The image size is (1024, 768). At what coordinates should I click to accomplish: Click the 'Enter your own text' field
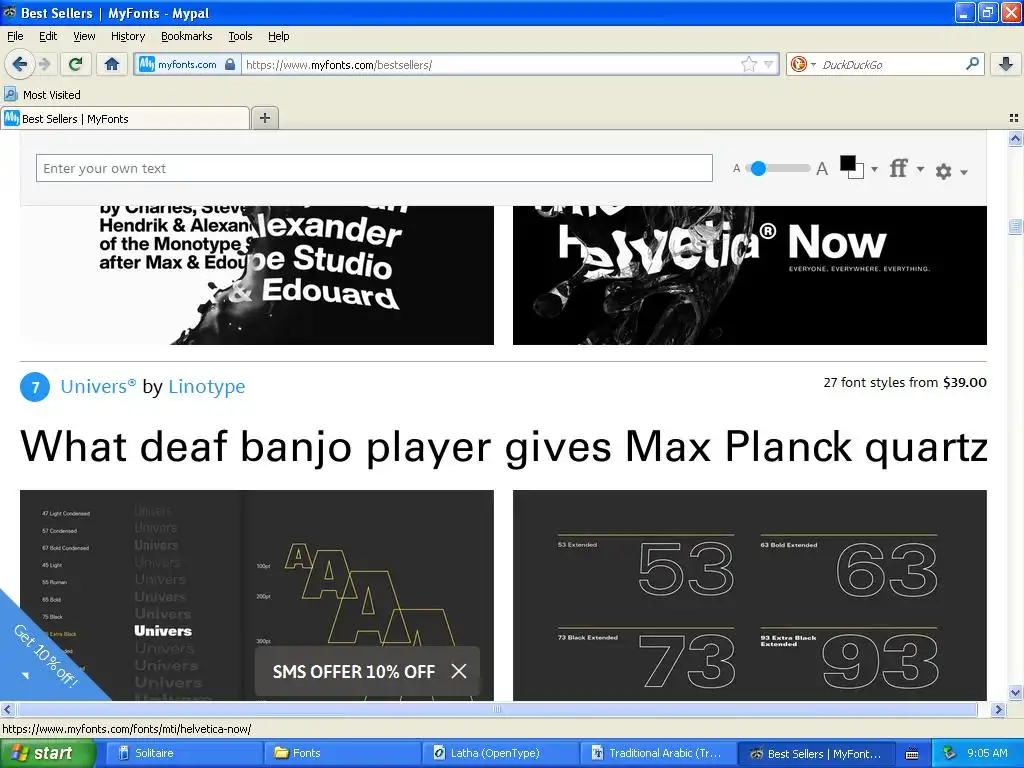(374, 168)
